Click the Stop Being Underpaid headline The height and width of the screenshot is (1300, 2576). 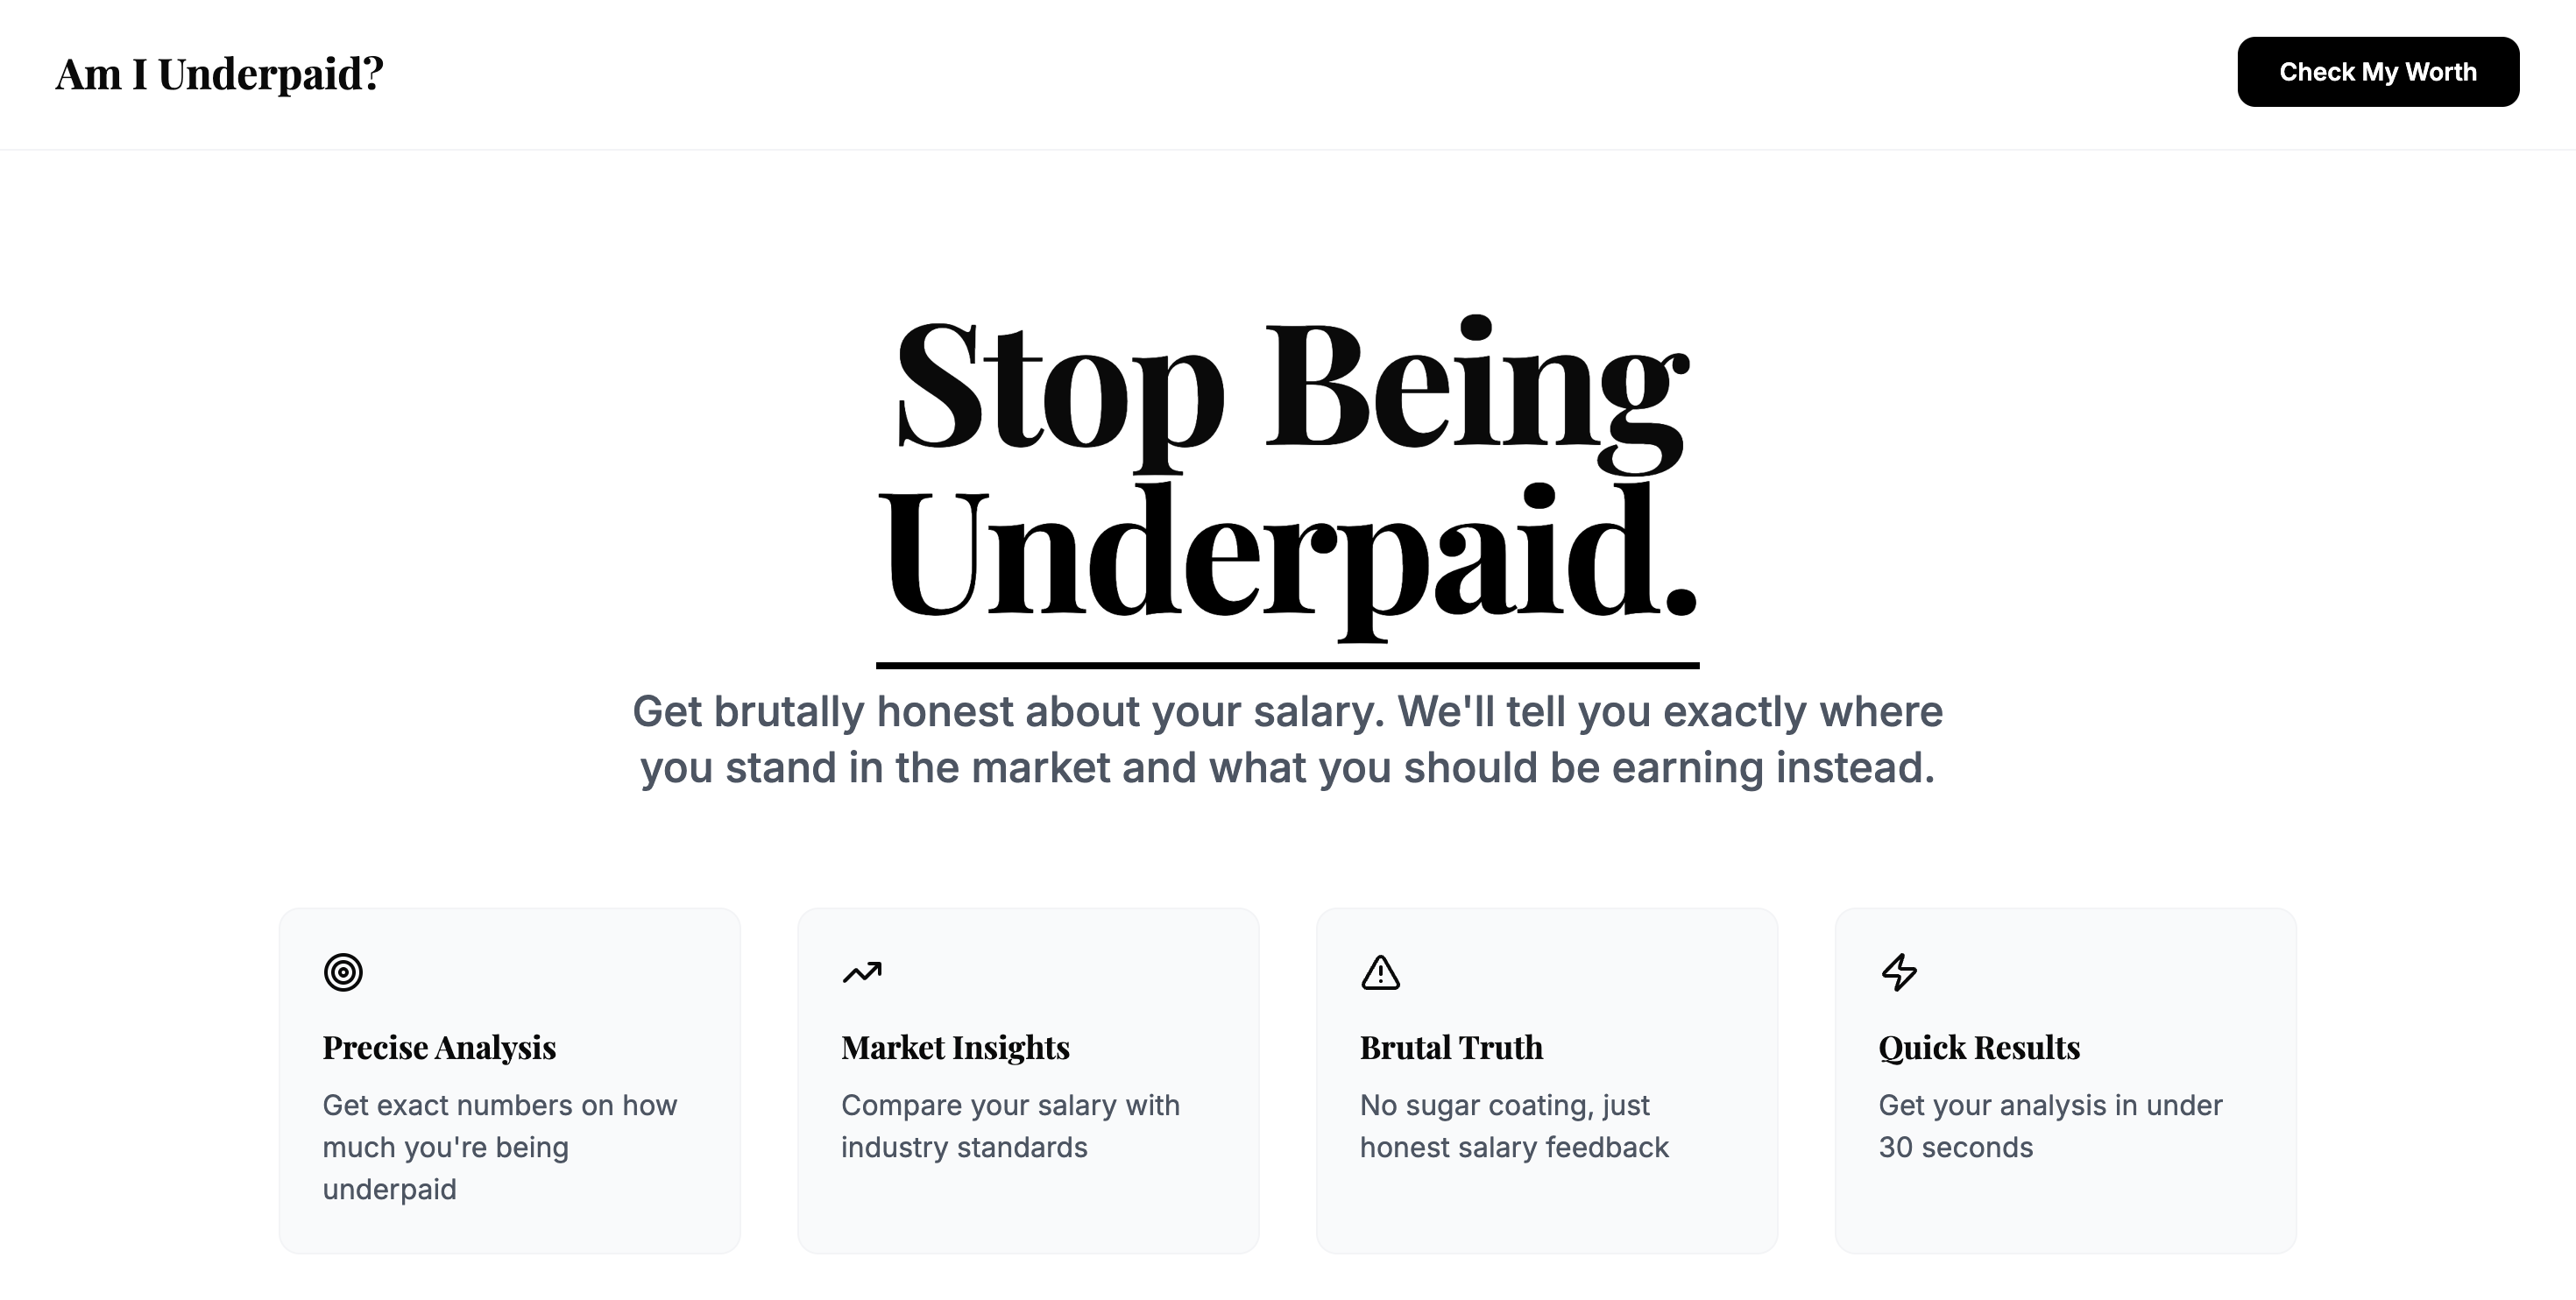click(x=1288, y=470)
